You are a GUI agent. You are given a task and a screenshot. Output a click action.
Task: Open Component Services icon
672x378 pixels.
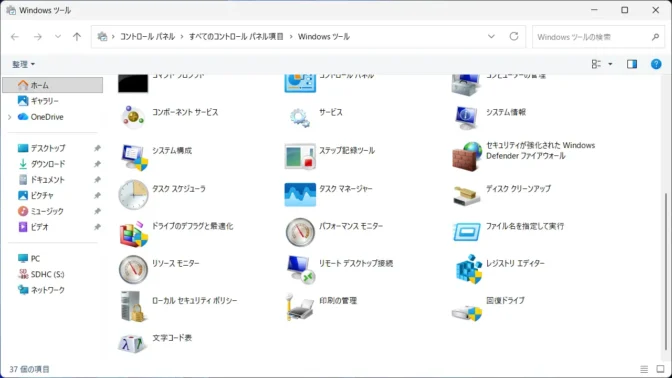coord(133,117)
